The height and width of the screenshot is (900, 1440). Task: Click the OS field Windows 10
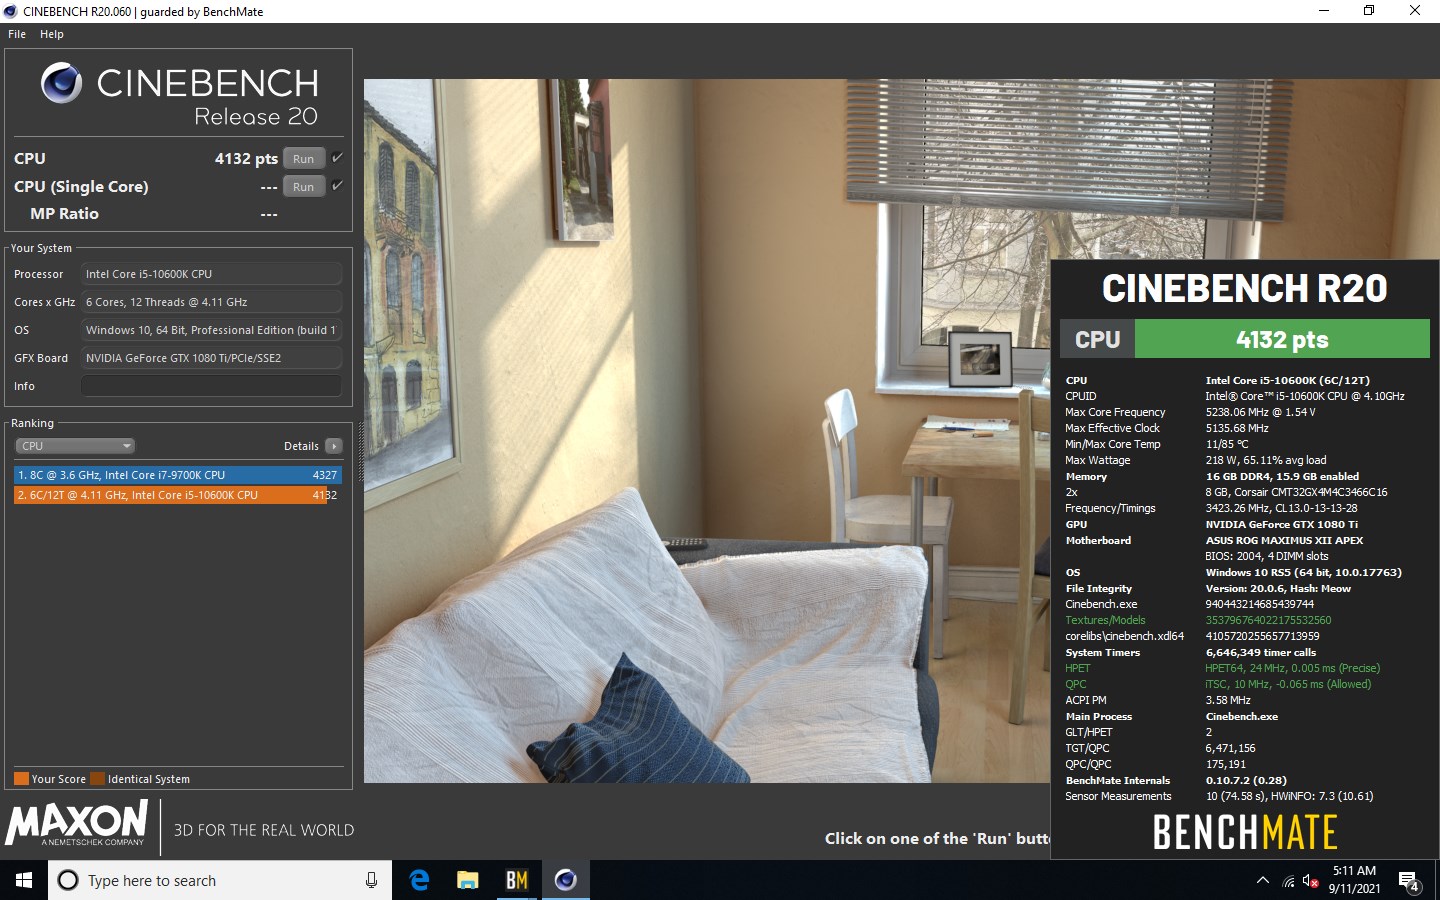point(211,330)
